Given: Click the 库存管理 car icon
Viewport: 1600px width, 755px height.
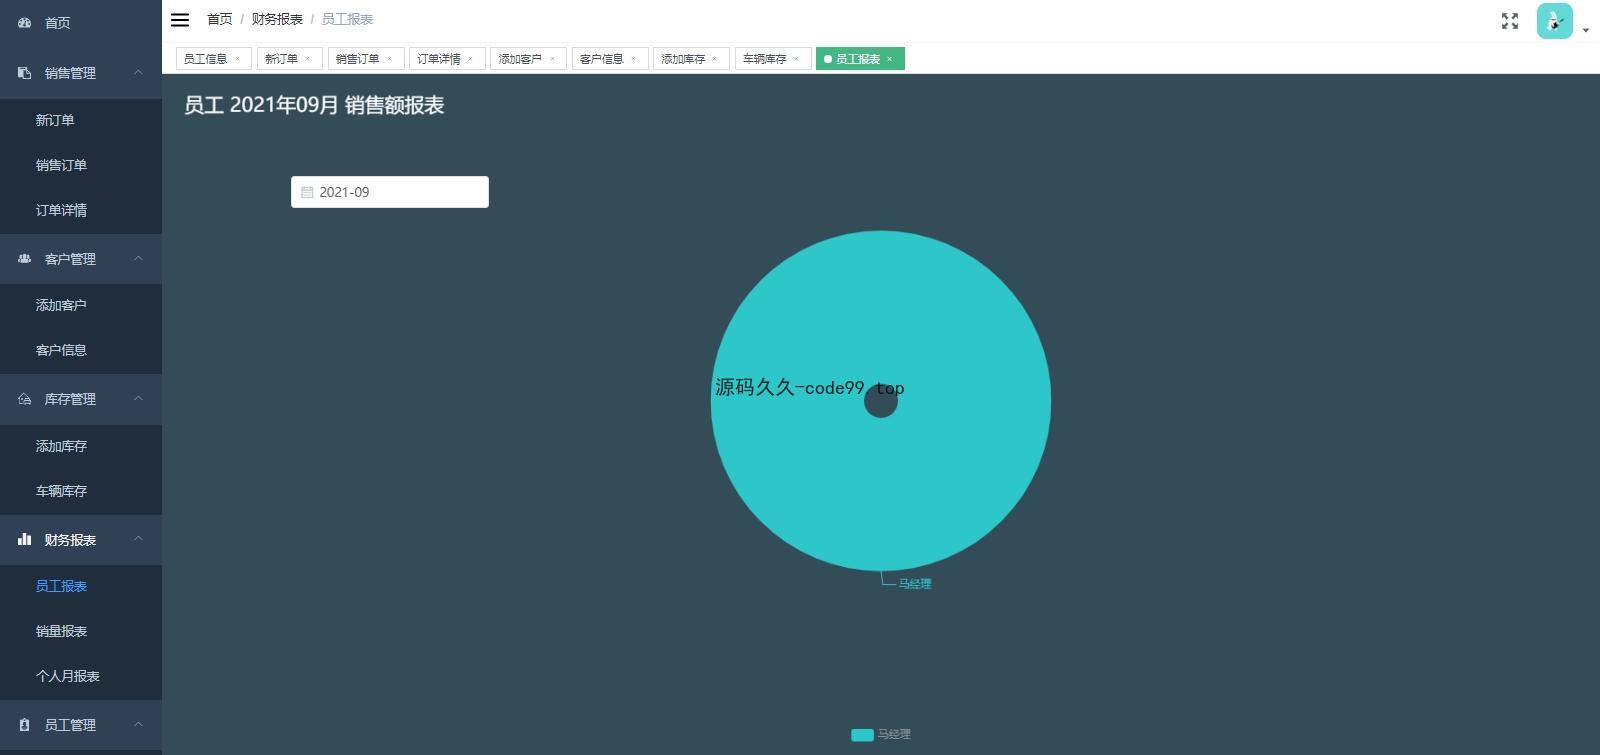Looking at the screenshot, I should pyautogui.click(x=25, y=399).
